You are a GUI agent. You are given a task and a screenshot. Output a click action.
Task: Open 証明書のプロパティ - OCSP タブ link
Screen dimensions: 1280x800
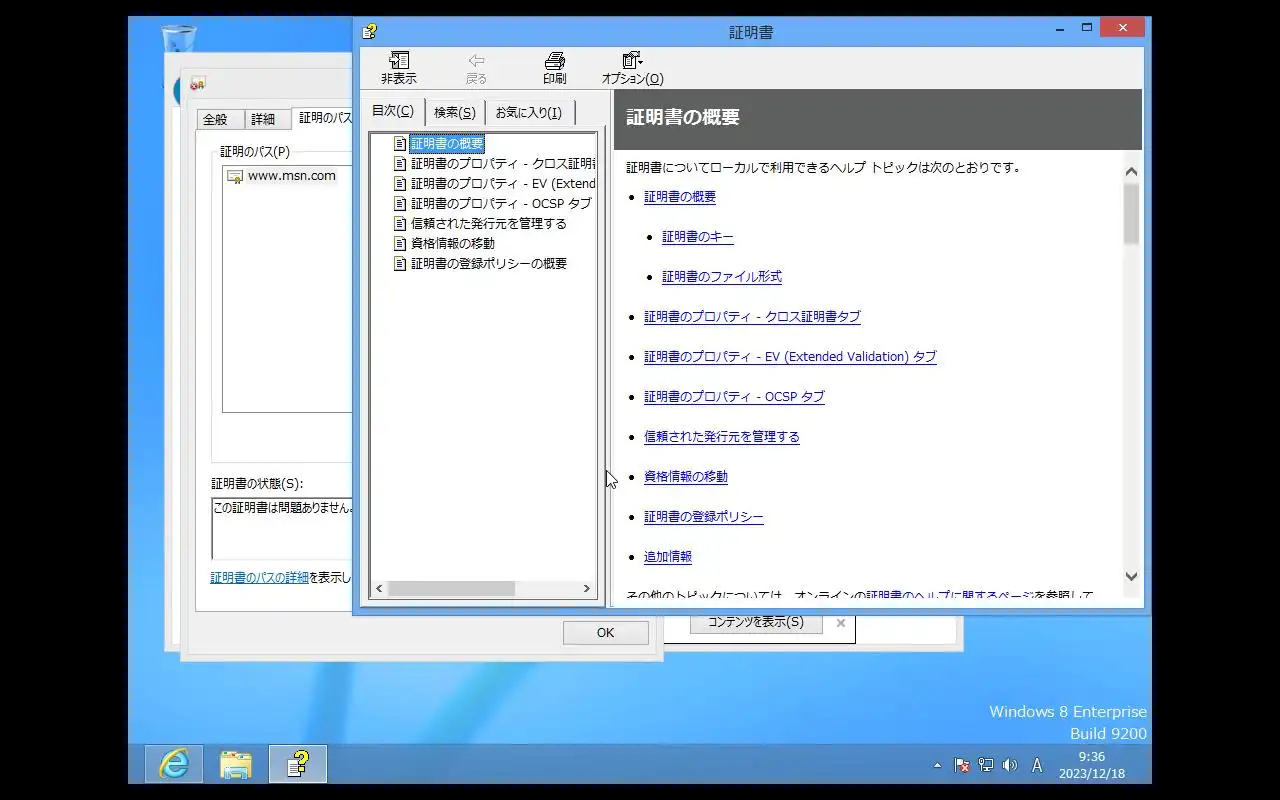(734, 397)
